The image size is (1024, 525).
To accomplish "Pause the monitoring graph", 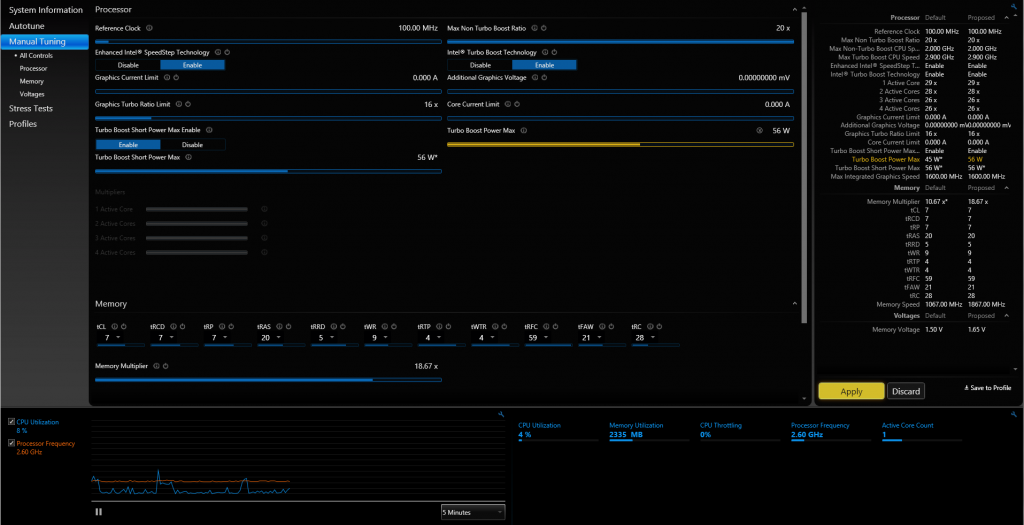I will tap(98, 511).
